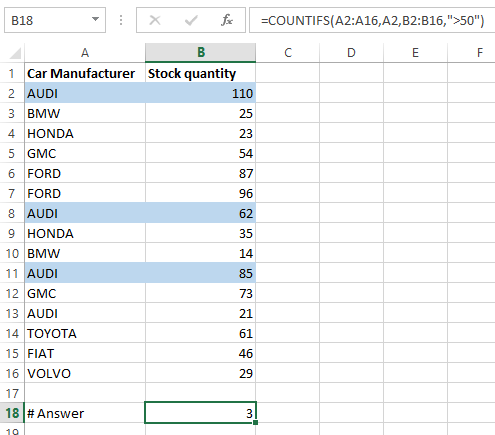Viewport: 495px width, 435px height.
Task: Select cell with value 23
Action: point(201,133)
